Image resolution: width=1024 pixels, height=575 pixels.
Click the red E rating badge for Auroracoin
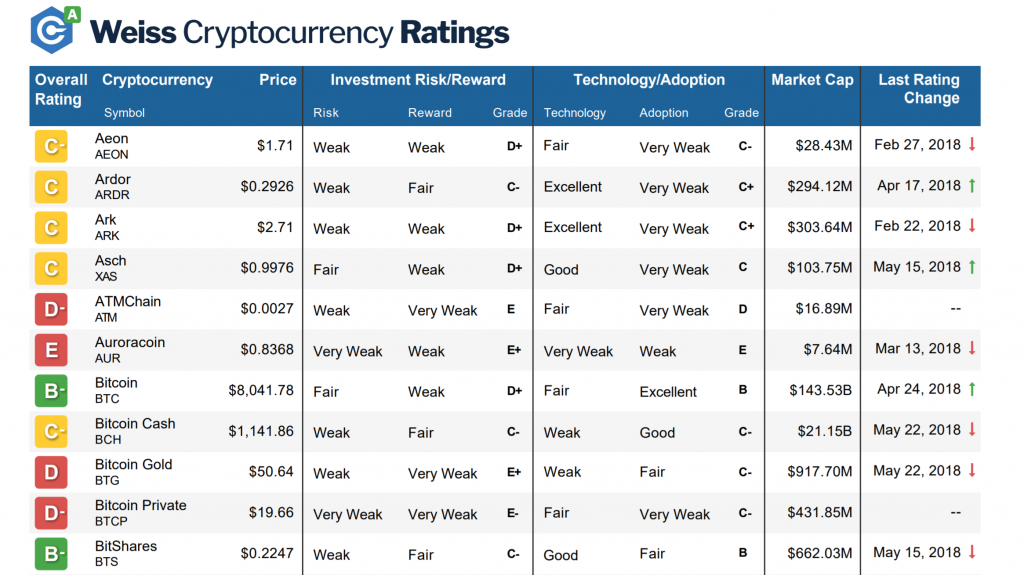51,350
